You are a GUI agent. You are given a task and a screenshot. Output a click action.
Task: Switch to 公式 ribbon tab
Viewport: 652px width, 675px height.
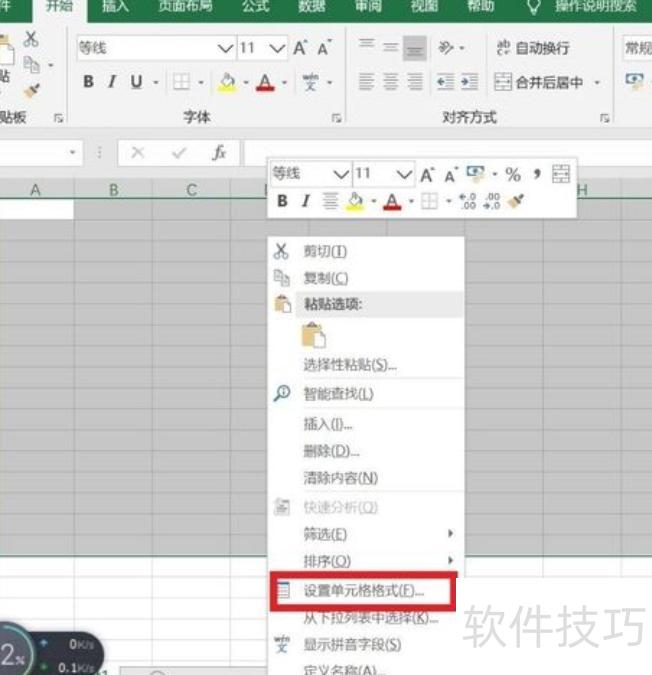coord(256,6)
